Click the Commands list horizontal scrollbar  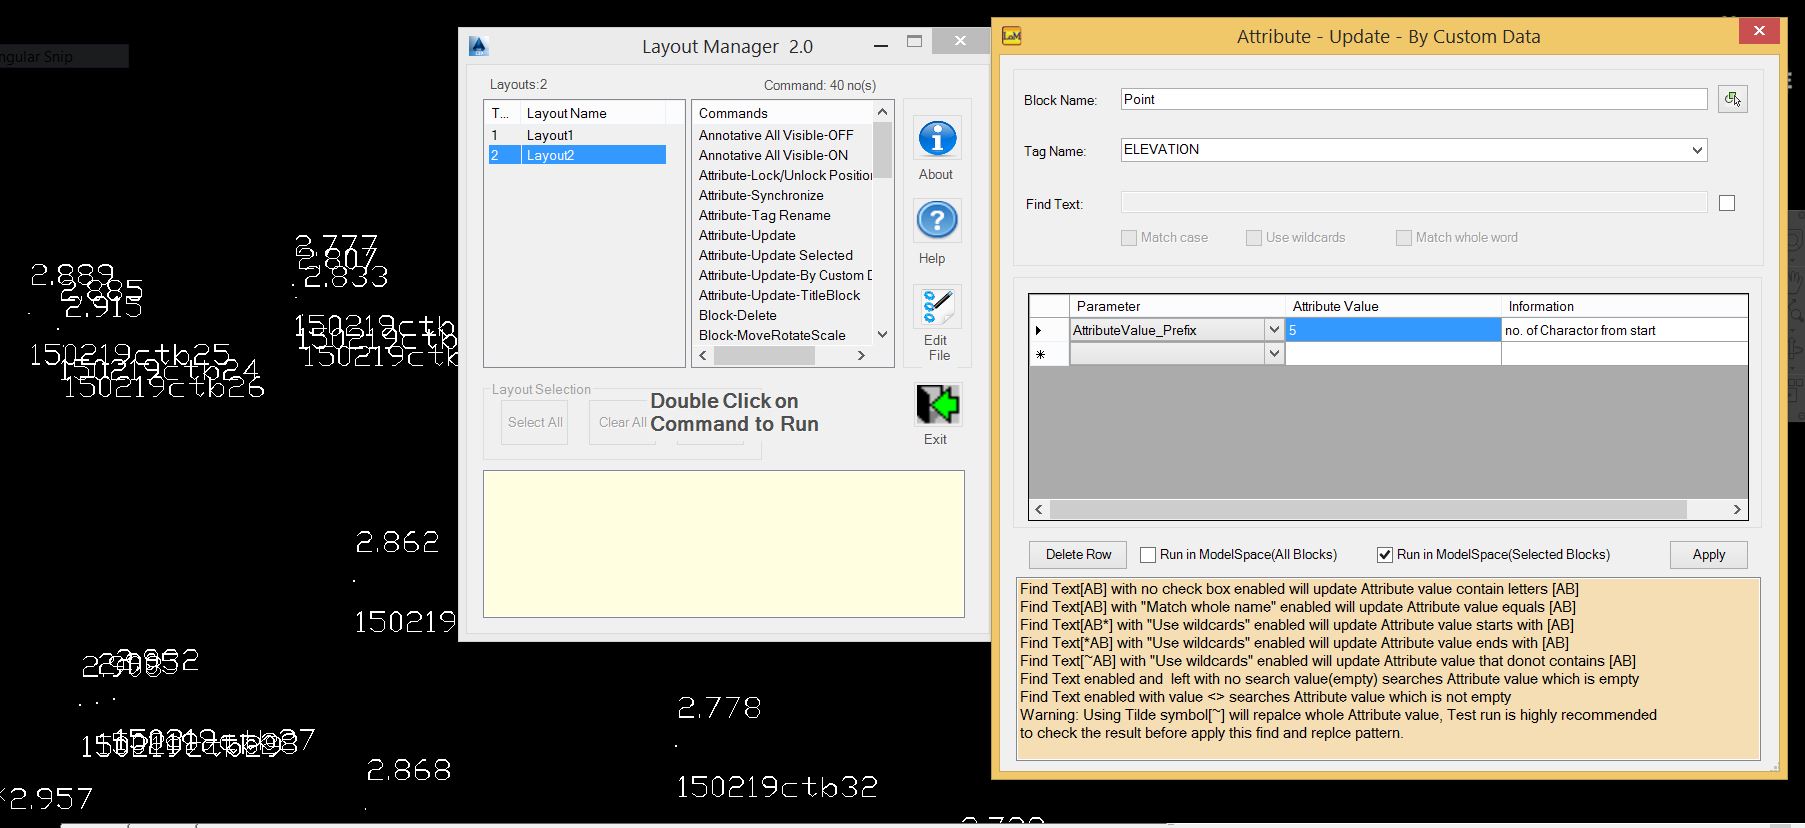pyautogui.click(x=782, y=355)
